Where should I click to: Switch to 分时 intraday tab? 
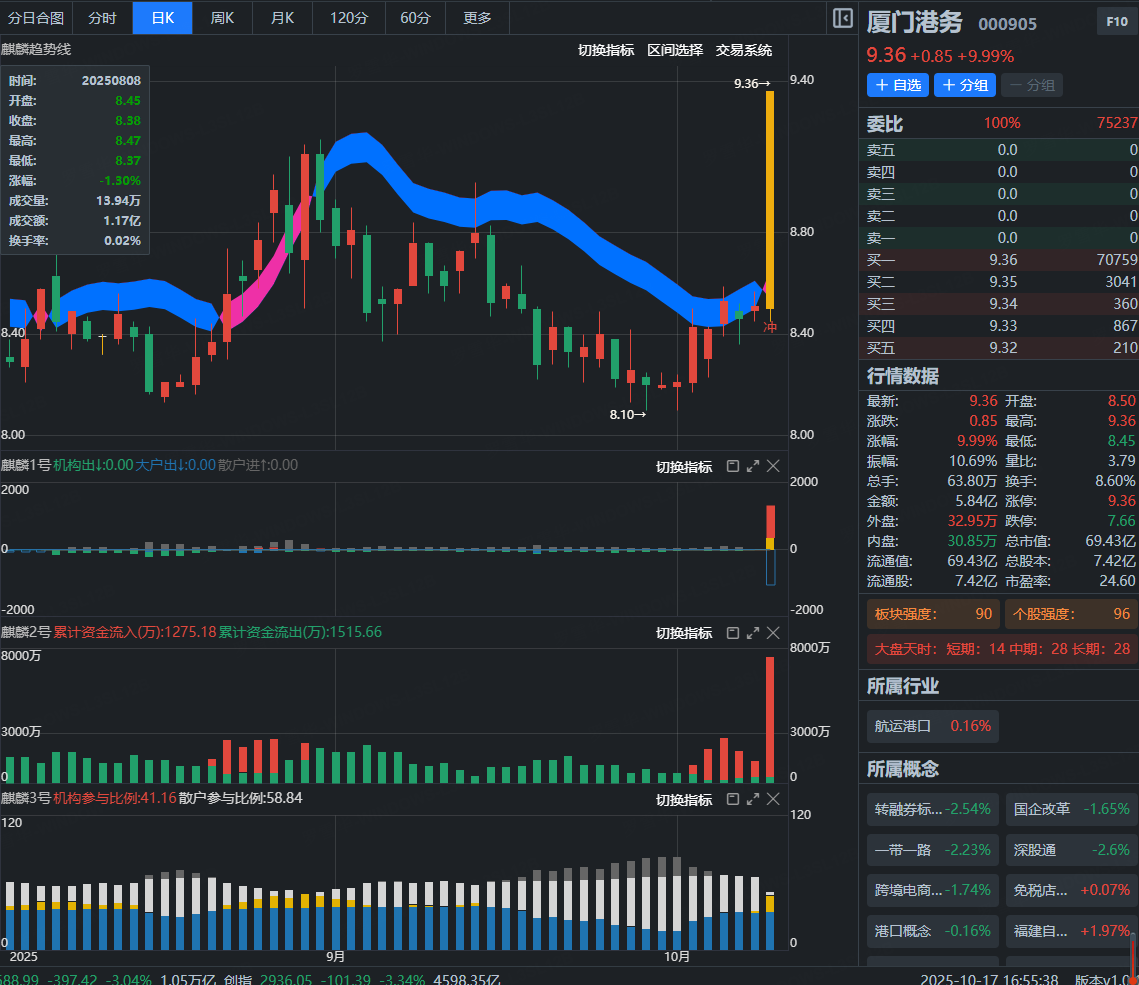(x=102, y=18)
